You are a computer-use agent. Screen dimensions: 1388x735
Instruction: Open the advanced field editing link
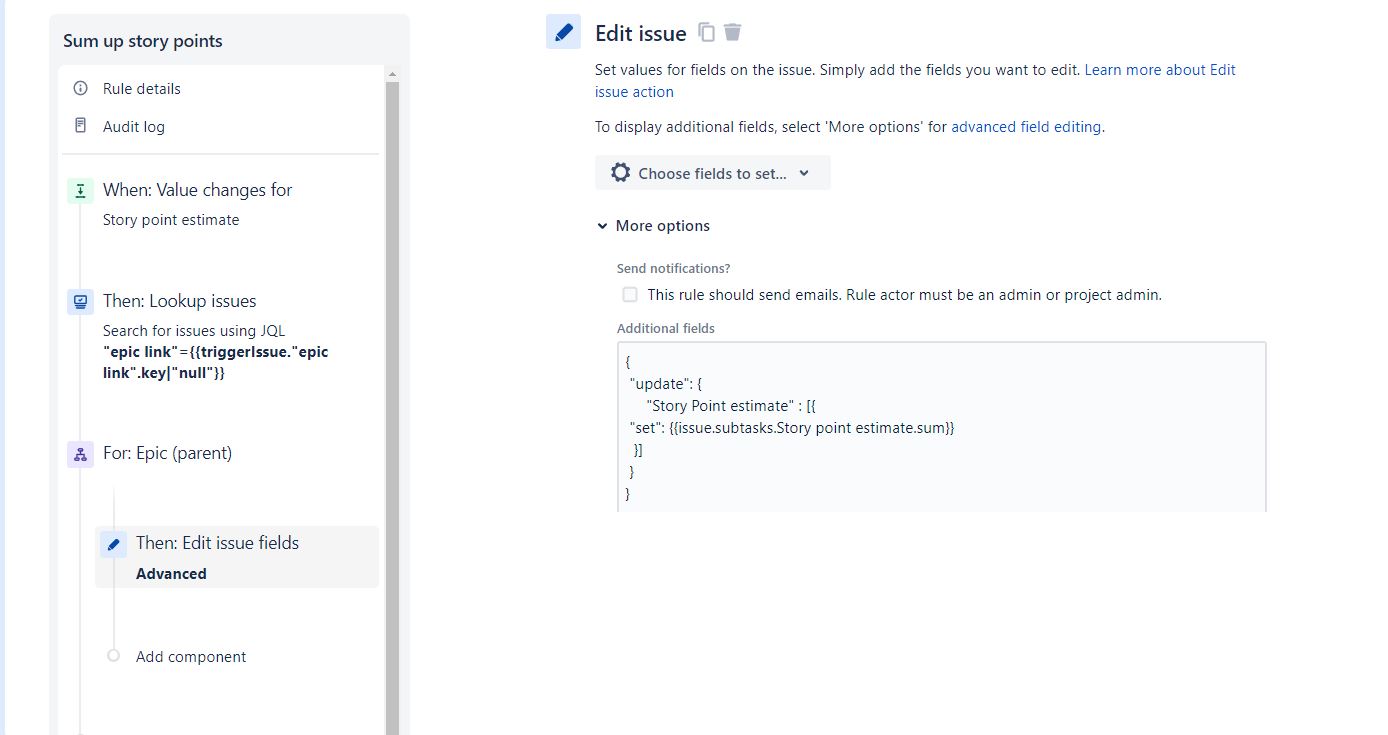coord(1026,127)
